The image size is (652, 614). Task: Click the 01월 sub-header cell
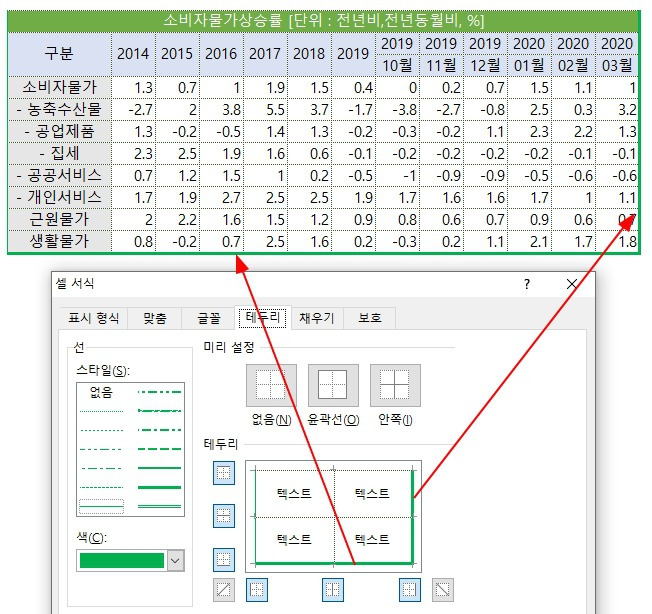click(x=529, y=65)
